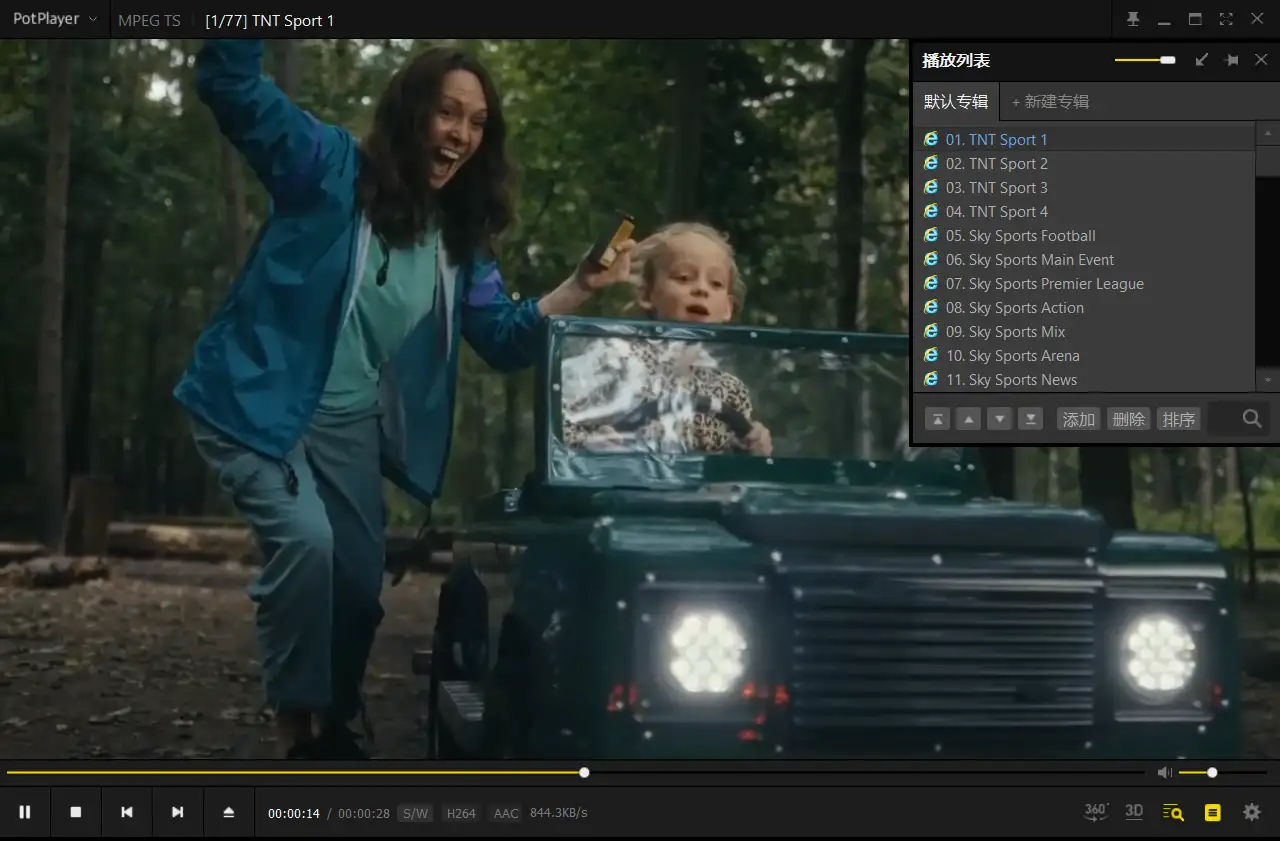Switch player to fullscreen mode
Image resolution: width=1280 pixels, height=841 pixels.
(1226, 19)
